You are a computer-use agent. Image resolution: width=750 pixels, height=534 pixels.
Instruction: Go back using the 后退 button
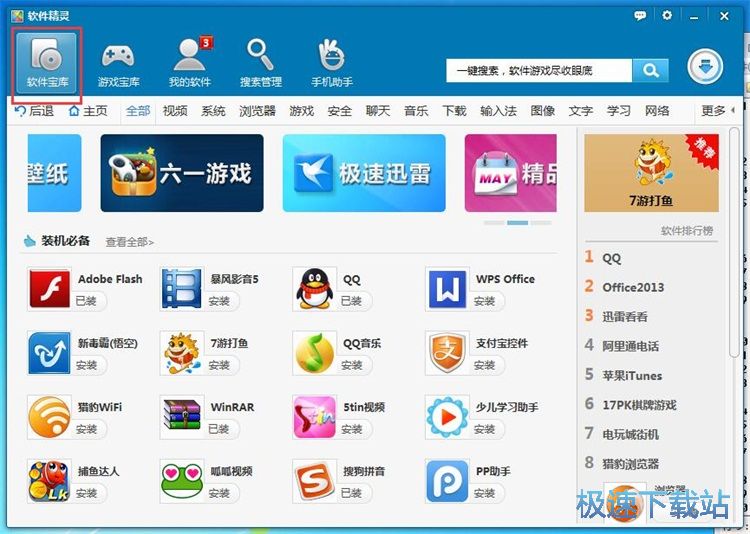tap(34, 111)
